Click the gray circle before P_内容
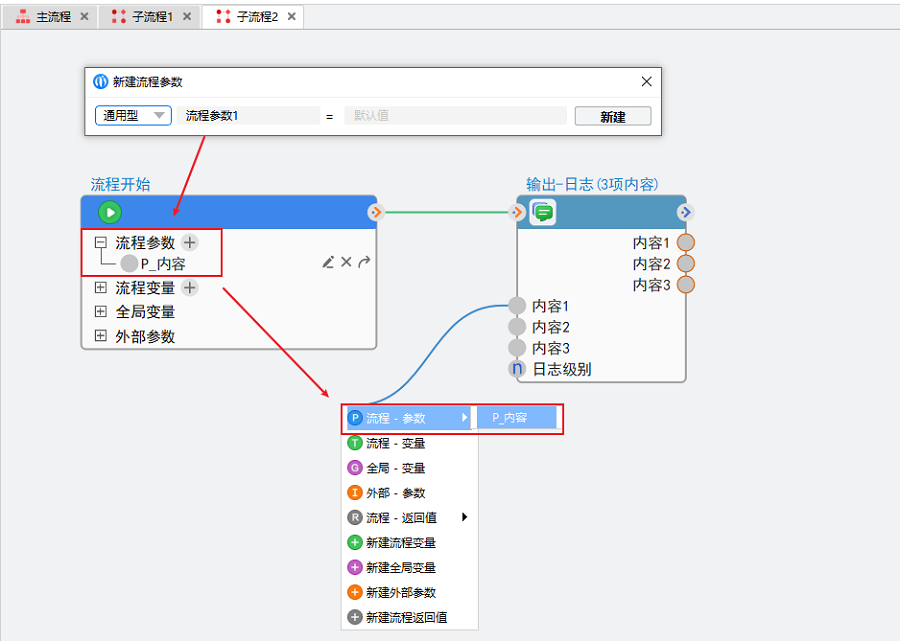This screenshot has width=900, height=641. tap(129, 264)
